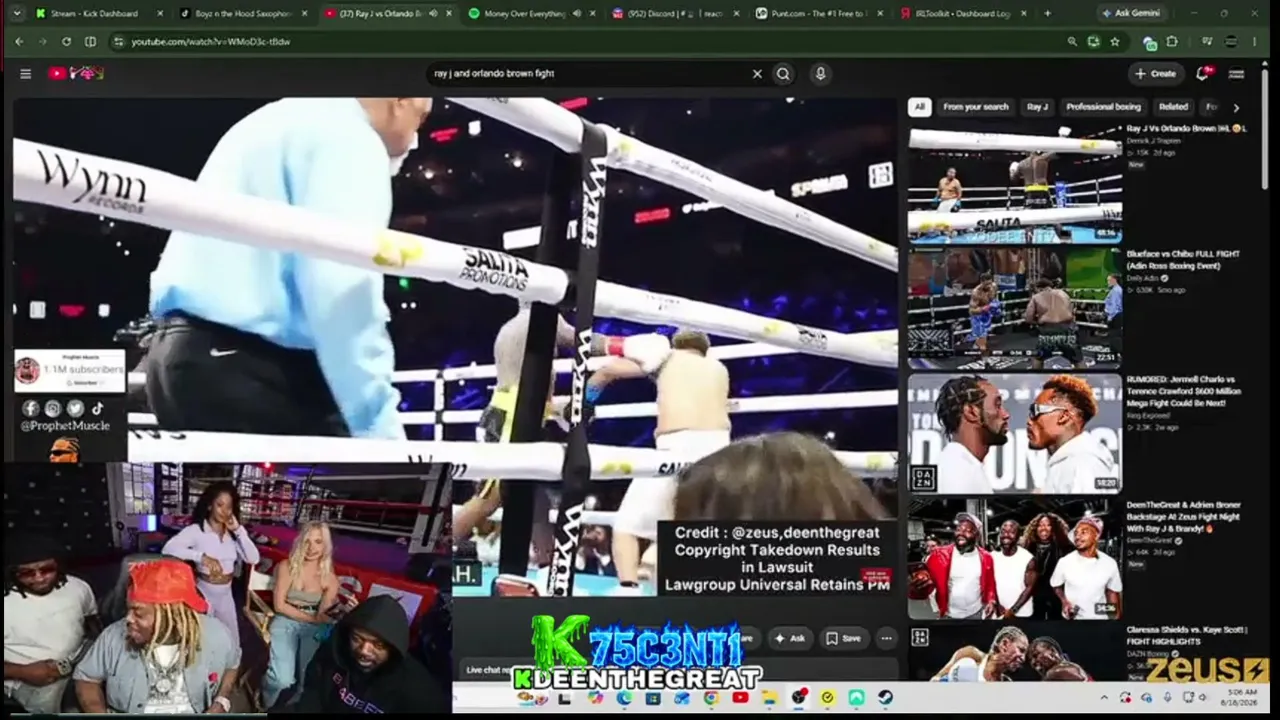This screenshot has height=720, width=1280.
Task: Select the All filter chip
Action: pos(919,107)
